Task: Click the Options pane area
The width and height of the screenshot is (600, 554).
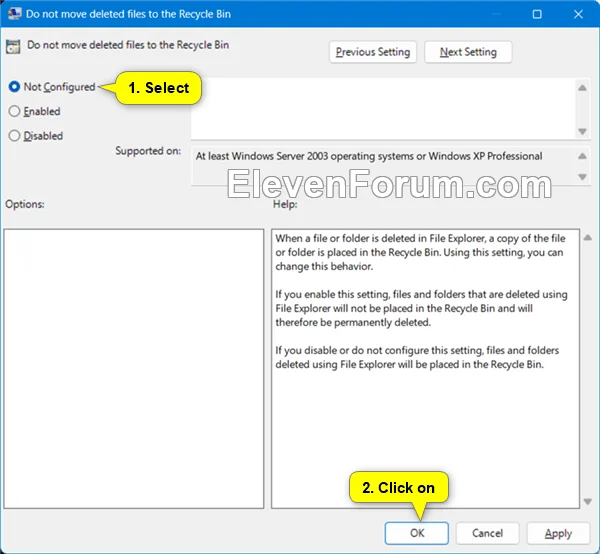Action: pos(134,369)
